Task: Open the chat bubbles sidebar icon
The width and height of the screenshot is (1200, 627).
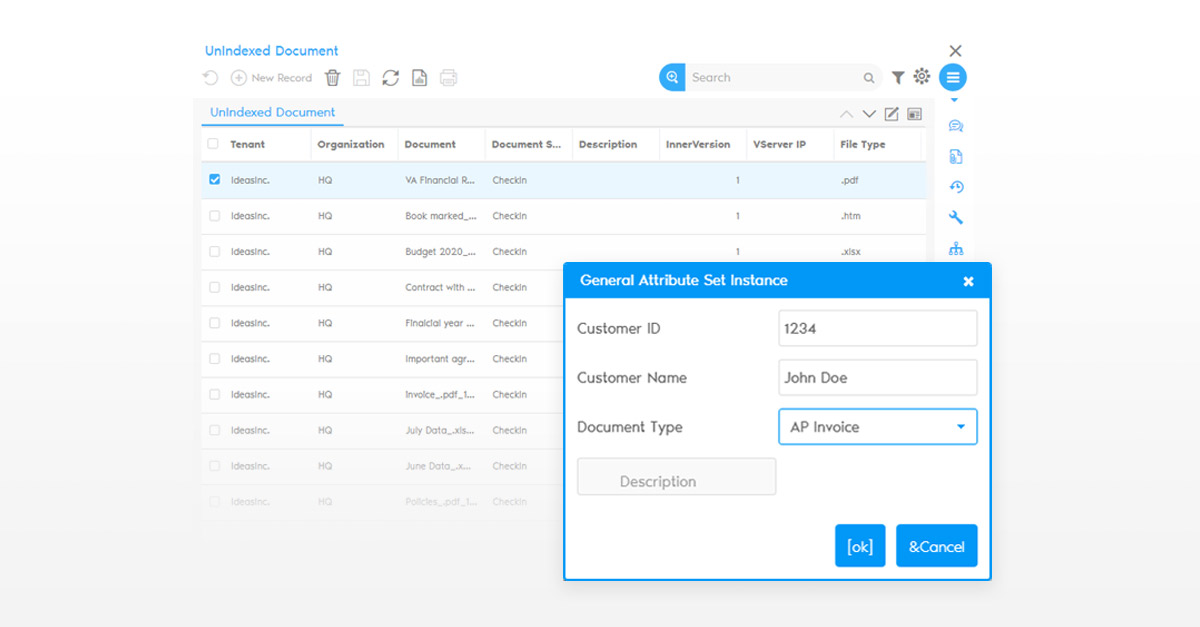Action: click(x=955, y=126)
